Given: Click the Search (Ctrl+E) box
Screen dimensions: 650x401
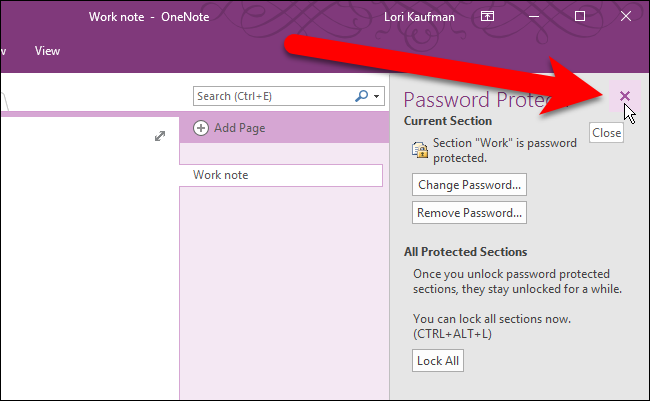Looking at the screenshot, I should pyautogui.click(x=272, y=96).
